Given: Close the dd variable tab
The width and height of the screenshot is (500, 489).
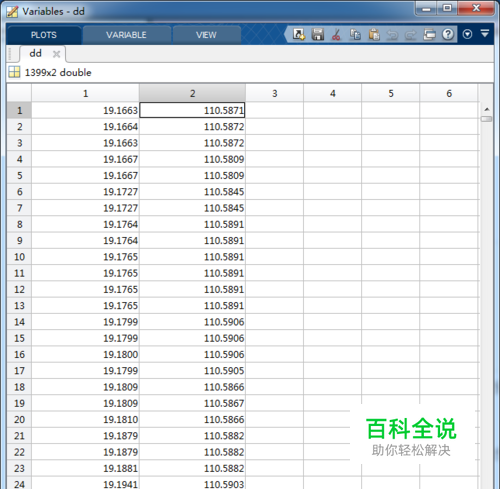Looking at the screenshot, I should click(x=56, y=54).
